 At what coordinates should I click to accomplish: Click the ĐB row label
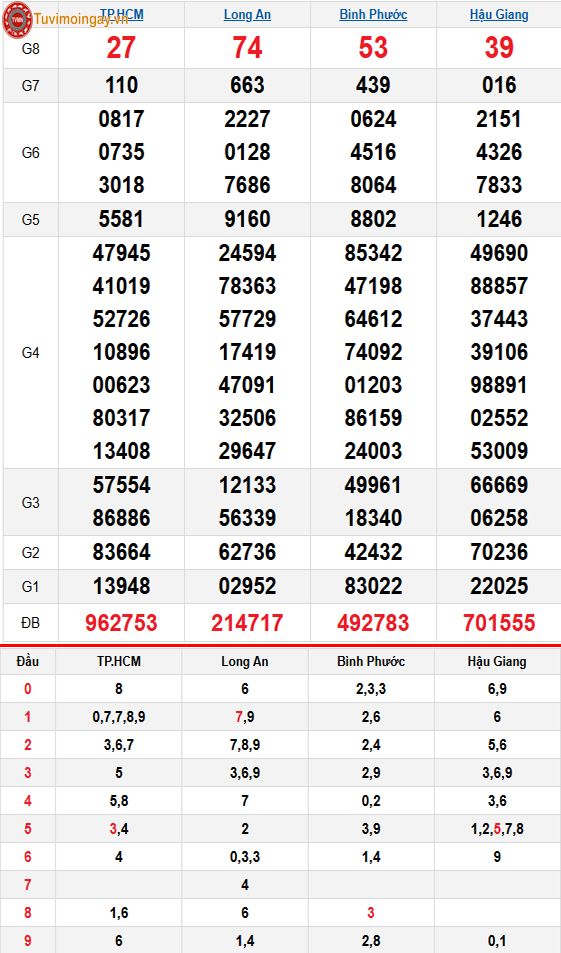pos(30,623)
